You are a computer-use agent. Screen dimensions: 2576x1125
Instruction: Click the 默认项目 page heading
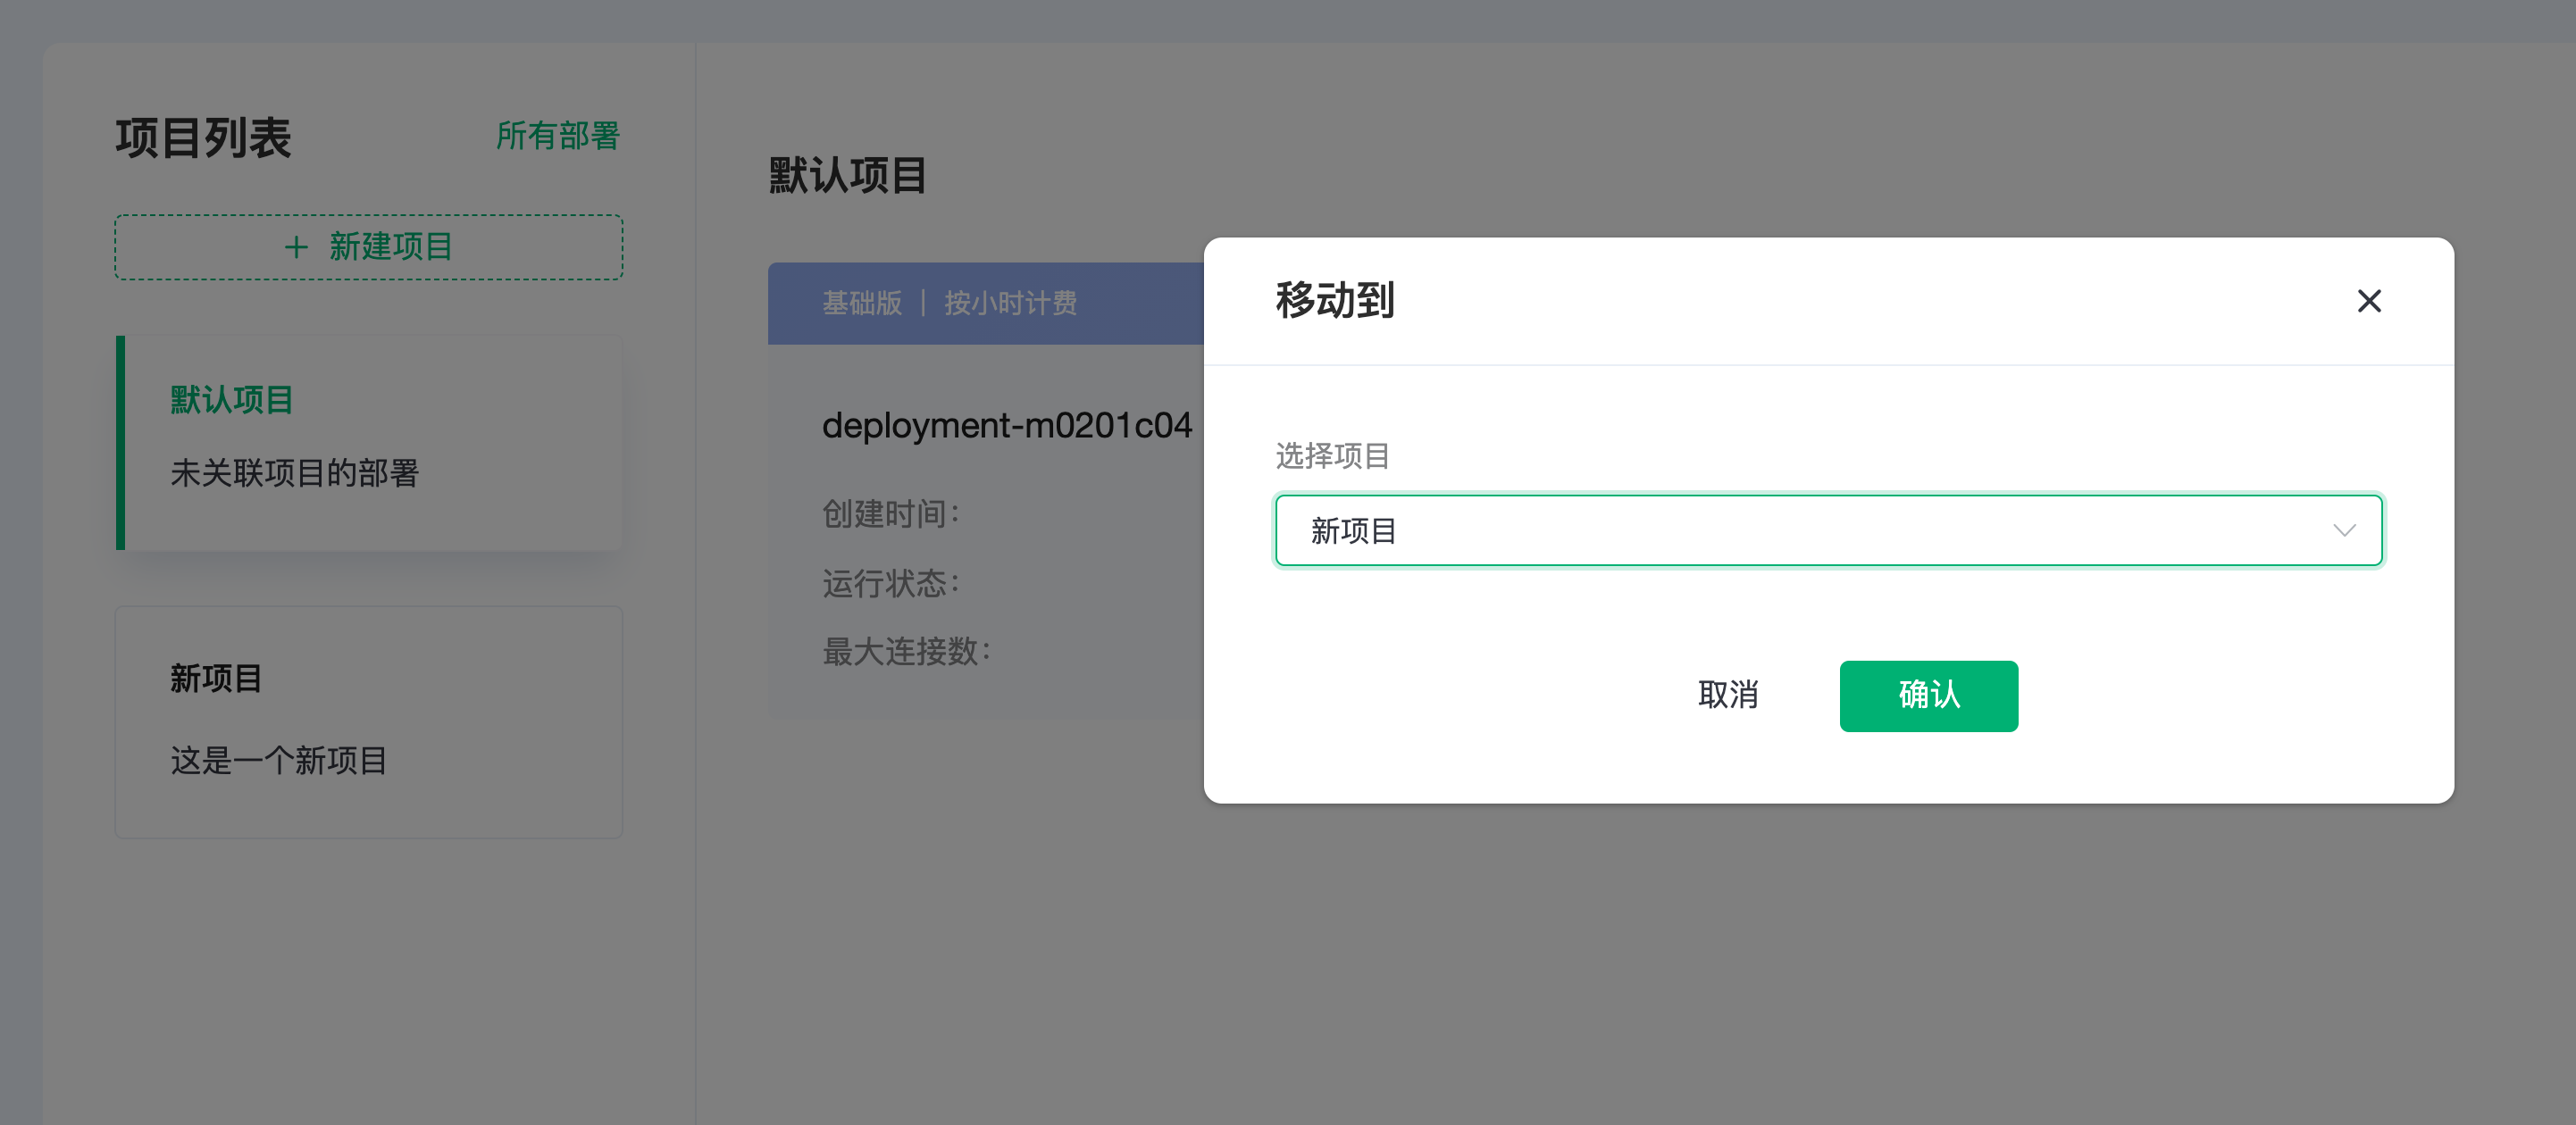[x=847, y=176]
